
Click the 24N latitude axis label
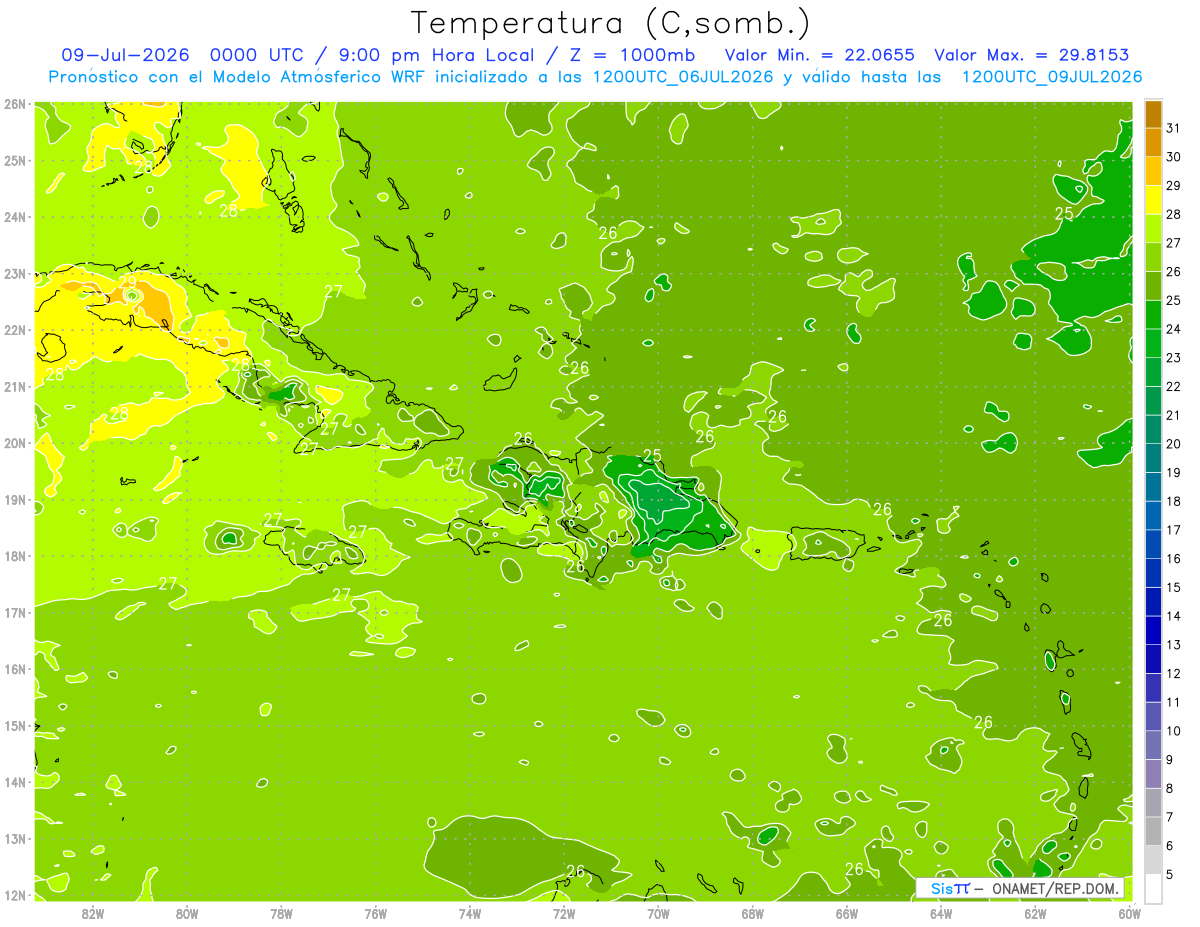pos(14,217)
